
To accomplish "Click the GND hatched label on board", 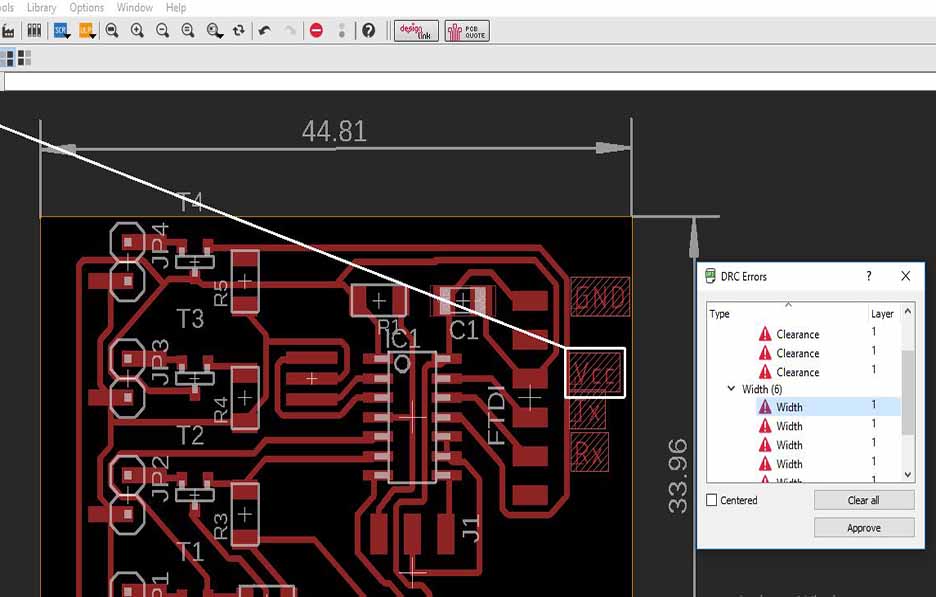I will click(600, 297).
